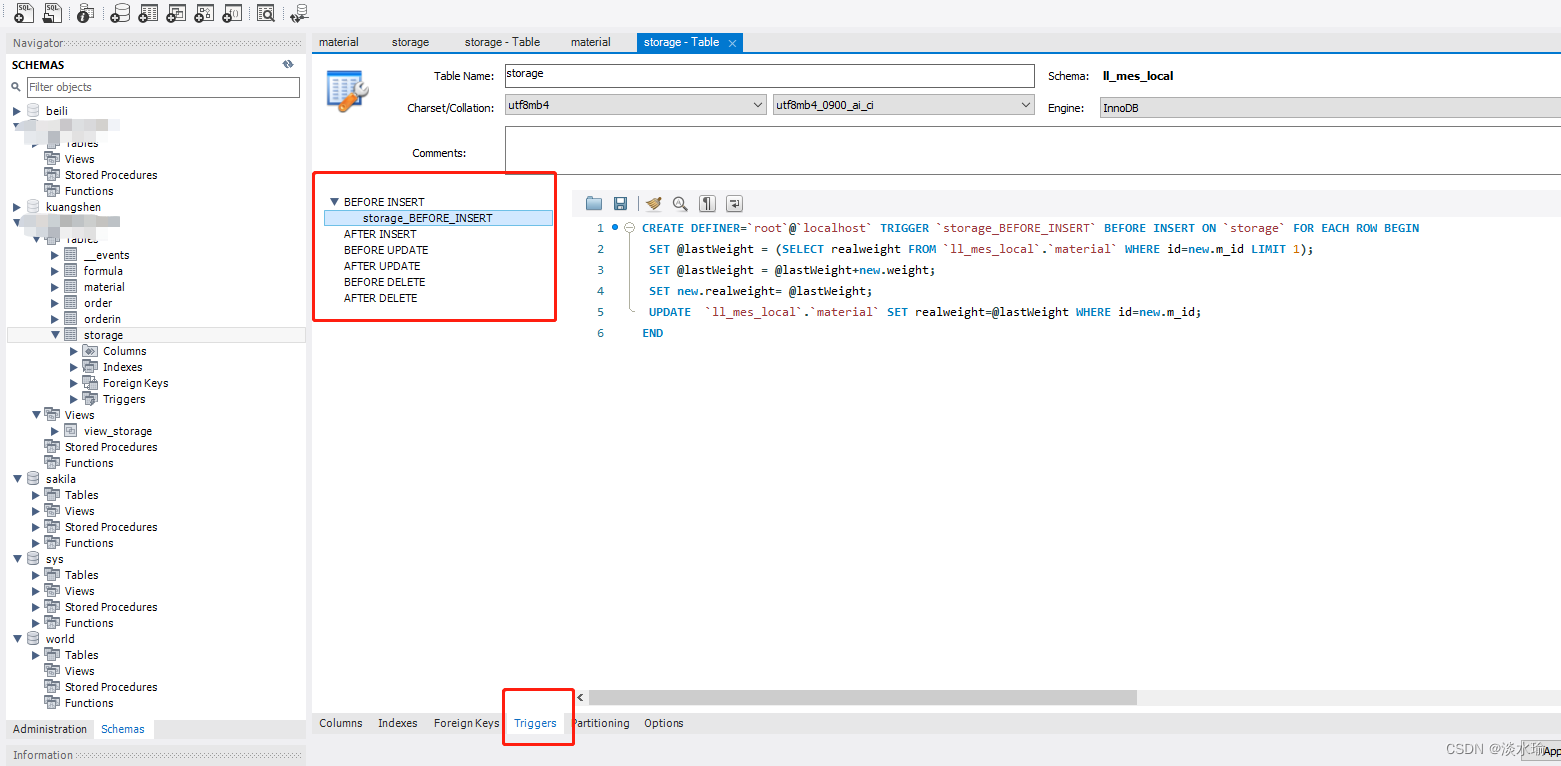1561x766 pixels.
Task: Switch to the Administration navigator tab
Action: click(50, 729)
